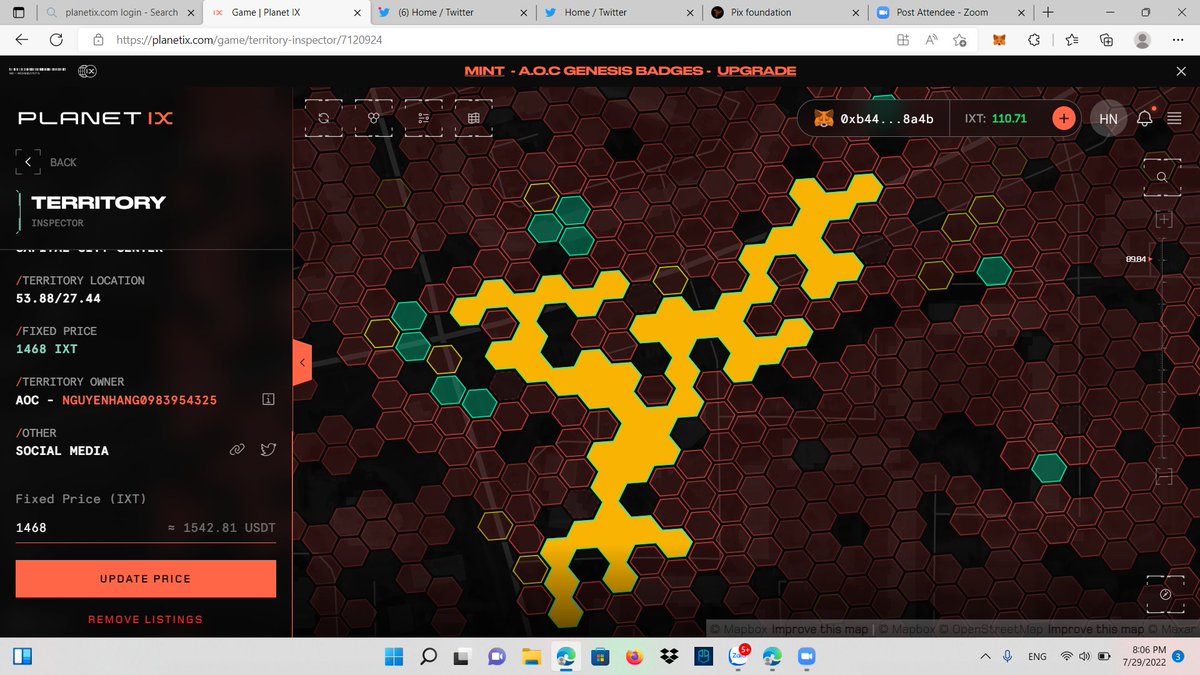Click the browser collections icon
1200x675 pixels.
pyautogui.click(x=1106, y=40)
